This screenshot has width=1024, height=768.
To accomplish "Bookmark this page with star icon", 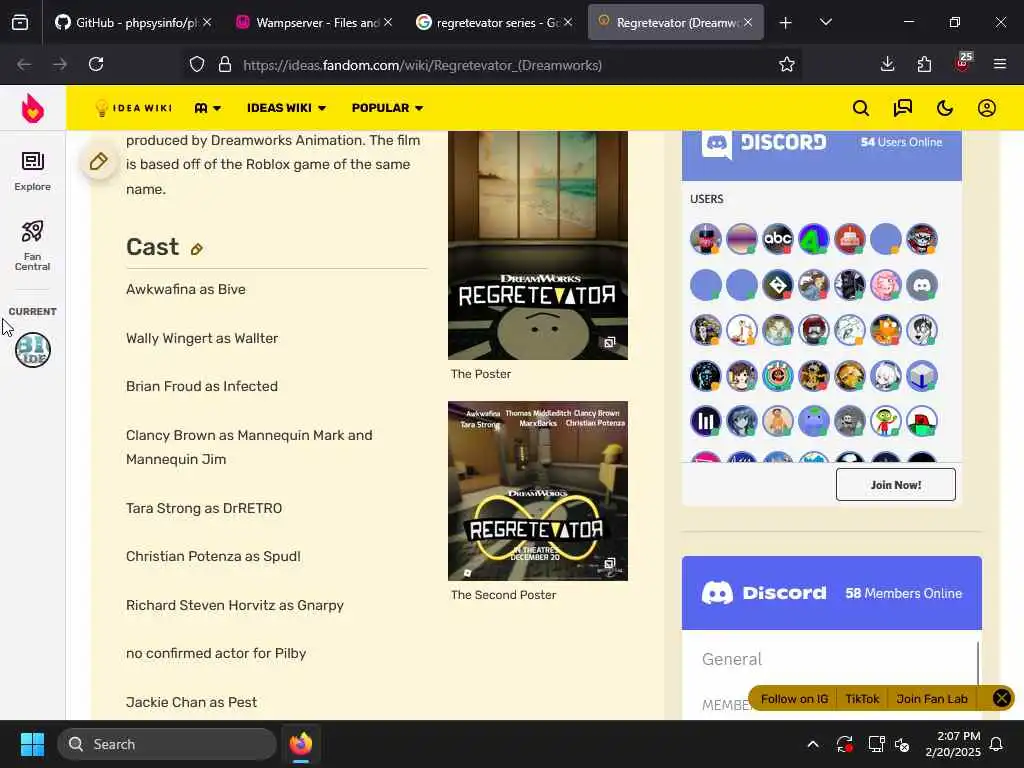I will click(787, 64).
